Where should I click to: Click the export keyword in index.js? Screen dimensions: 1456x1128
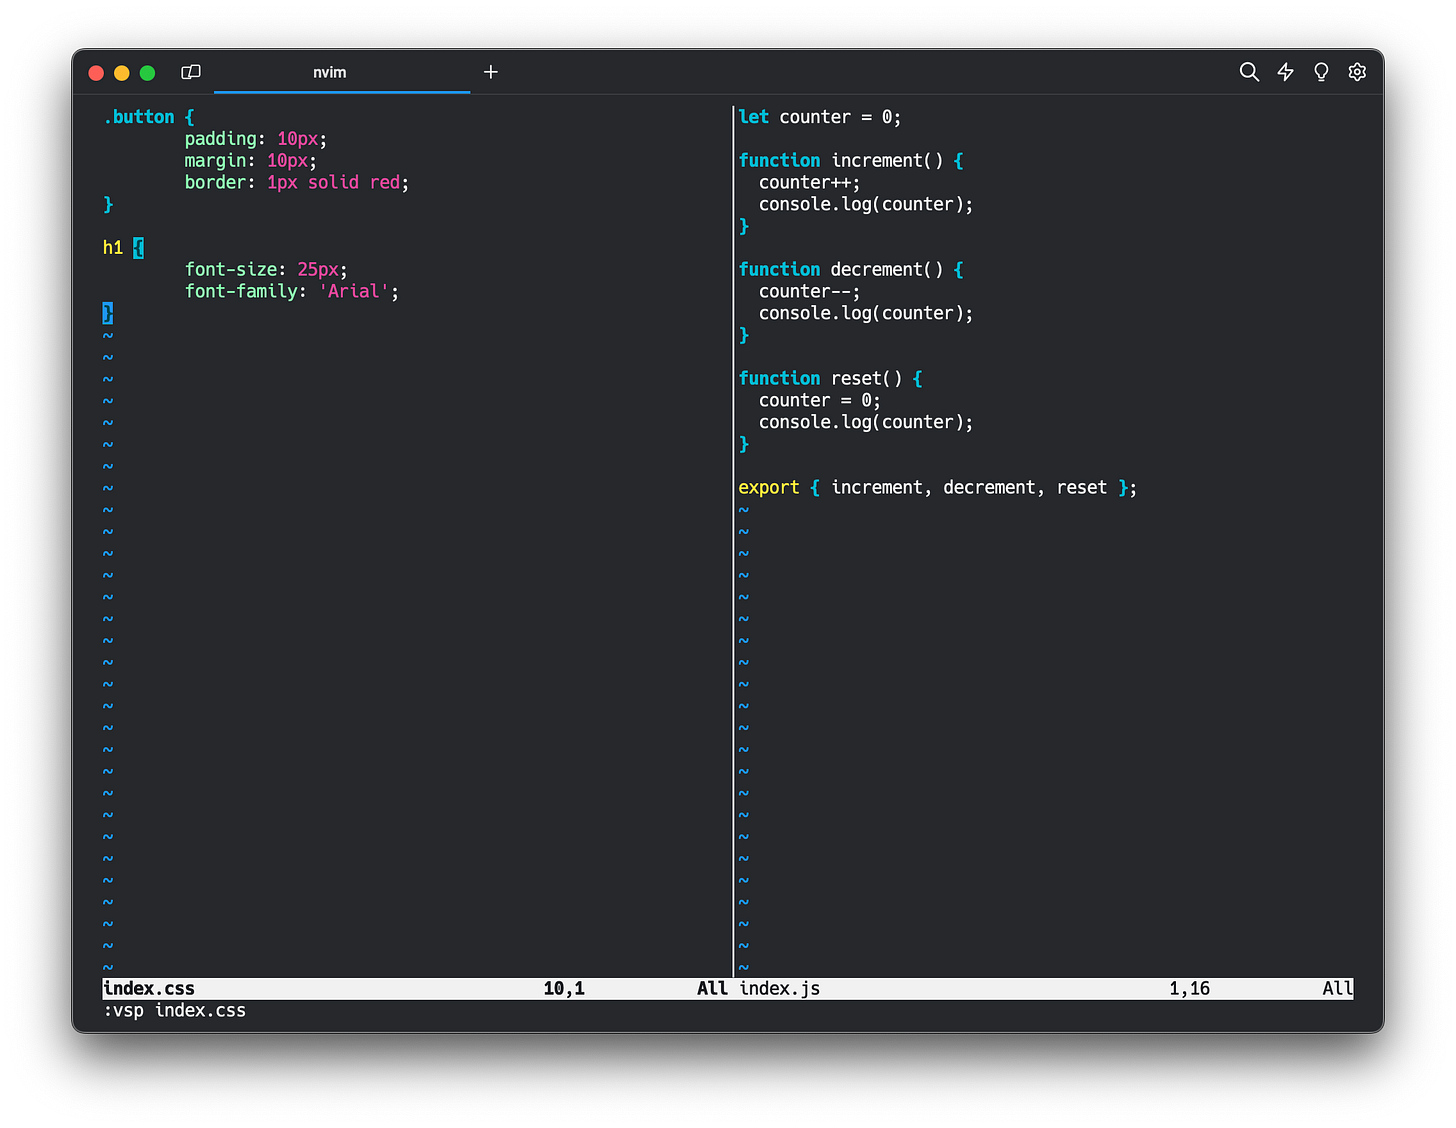(x=769, y=488)
